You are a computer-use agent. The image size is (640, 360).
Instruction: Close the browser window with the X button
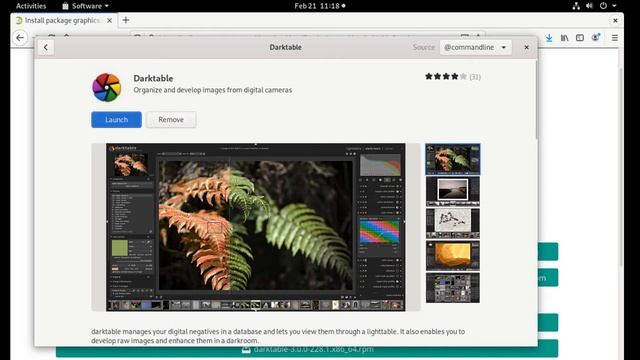(615, 20)
